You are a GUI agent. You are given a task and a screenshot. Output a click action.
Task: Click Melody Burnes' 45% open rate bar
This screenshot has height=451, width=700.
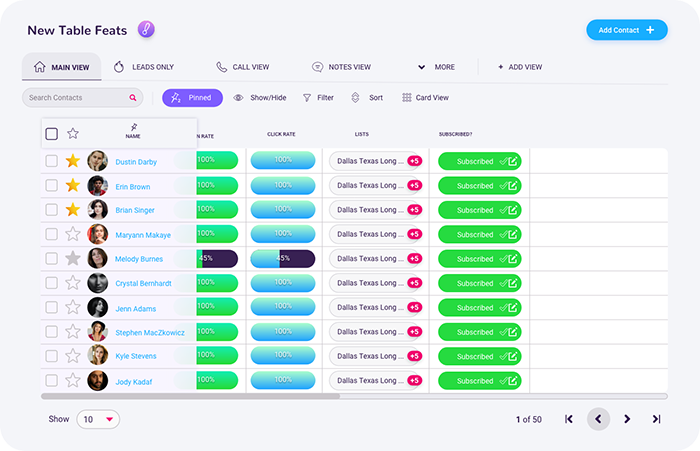point(217,259)
